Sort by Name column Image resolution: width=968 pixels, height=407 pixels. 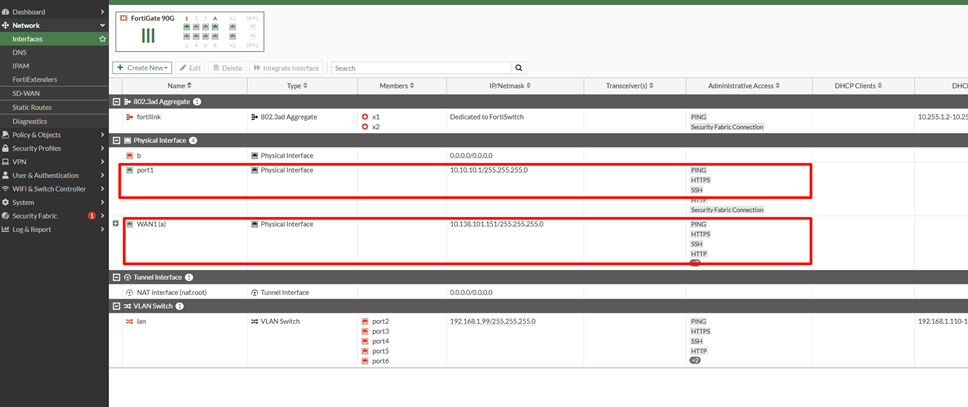click(x=180, y=86)
